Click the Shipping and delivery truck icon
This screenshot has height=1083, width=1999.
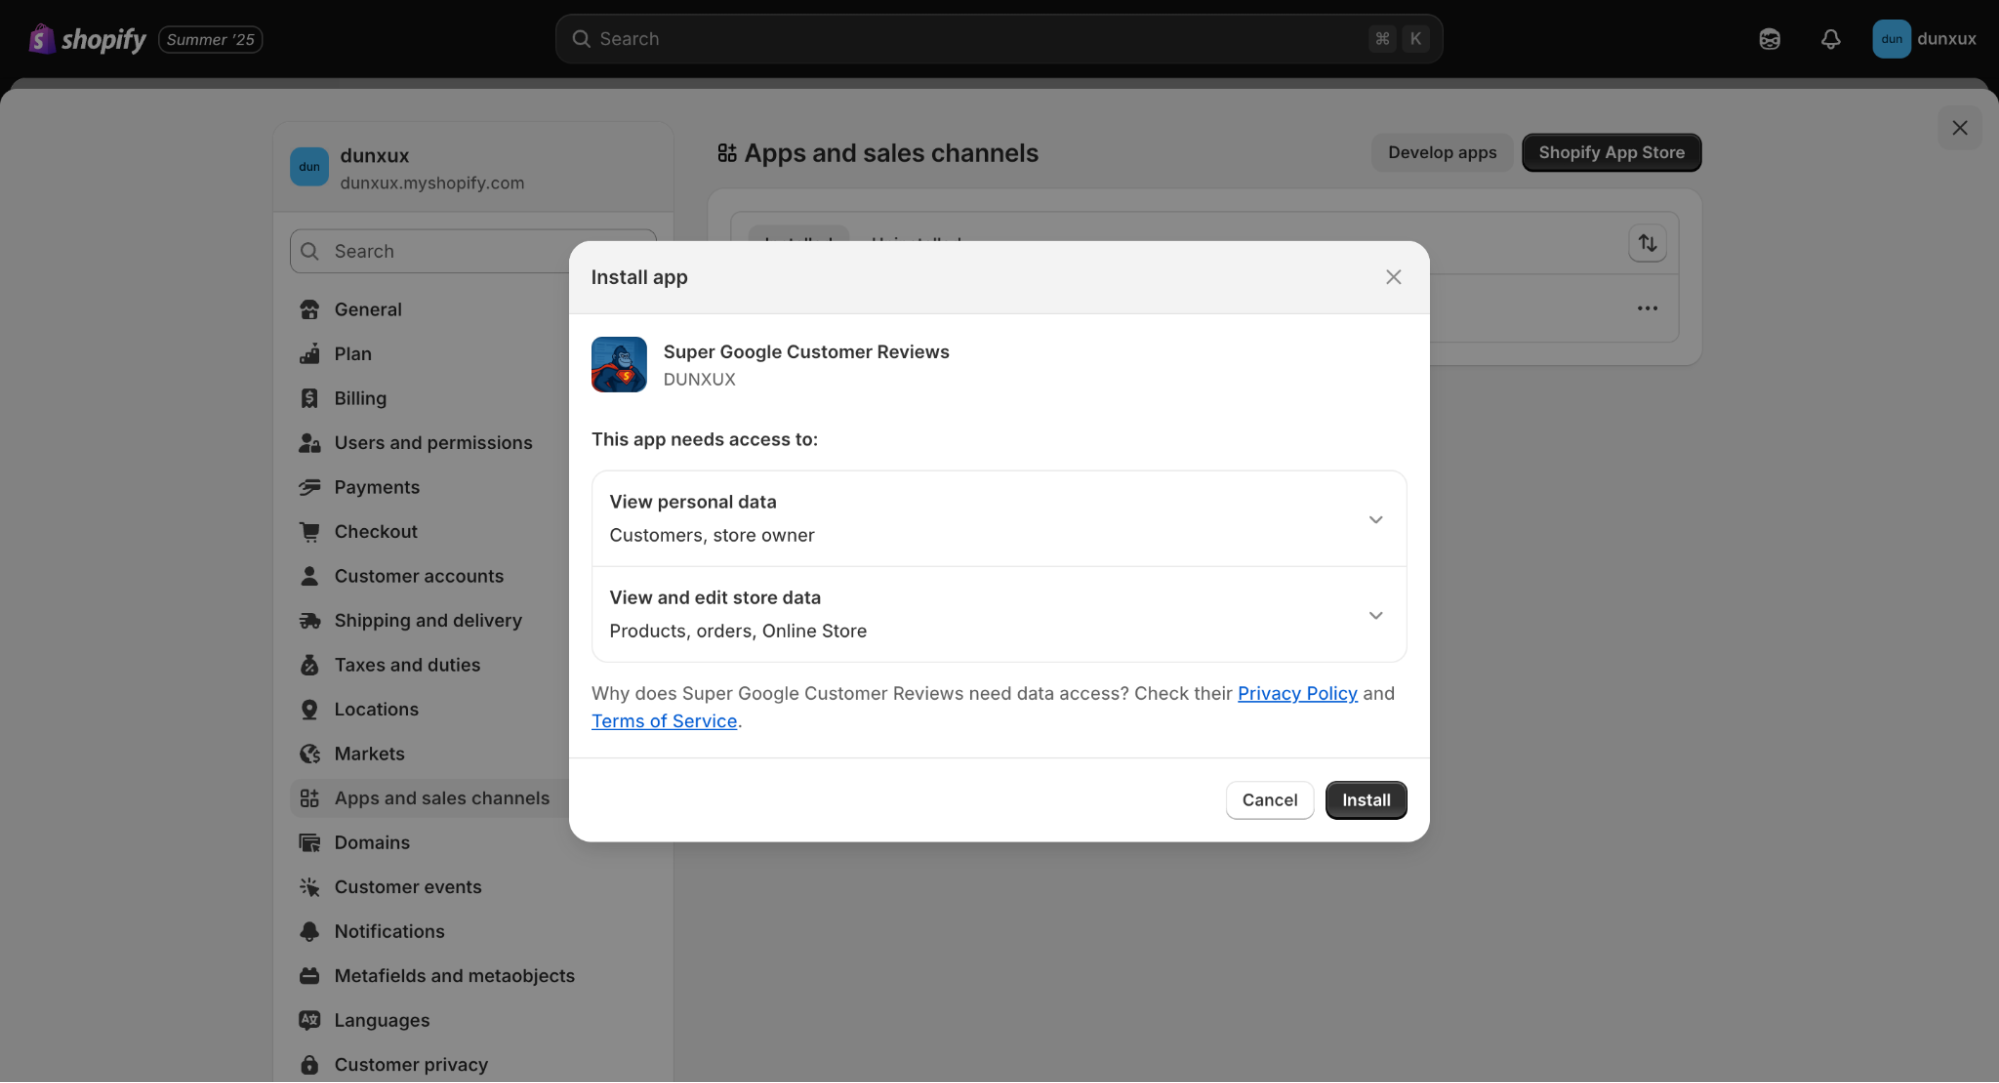tap(310, 621)
